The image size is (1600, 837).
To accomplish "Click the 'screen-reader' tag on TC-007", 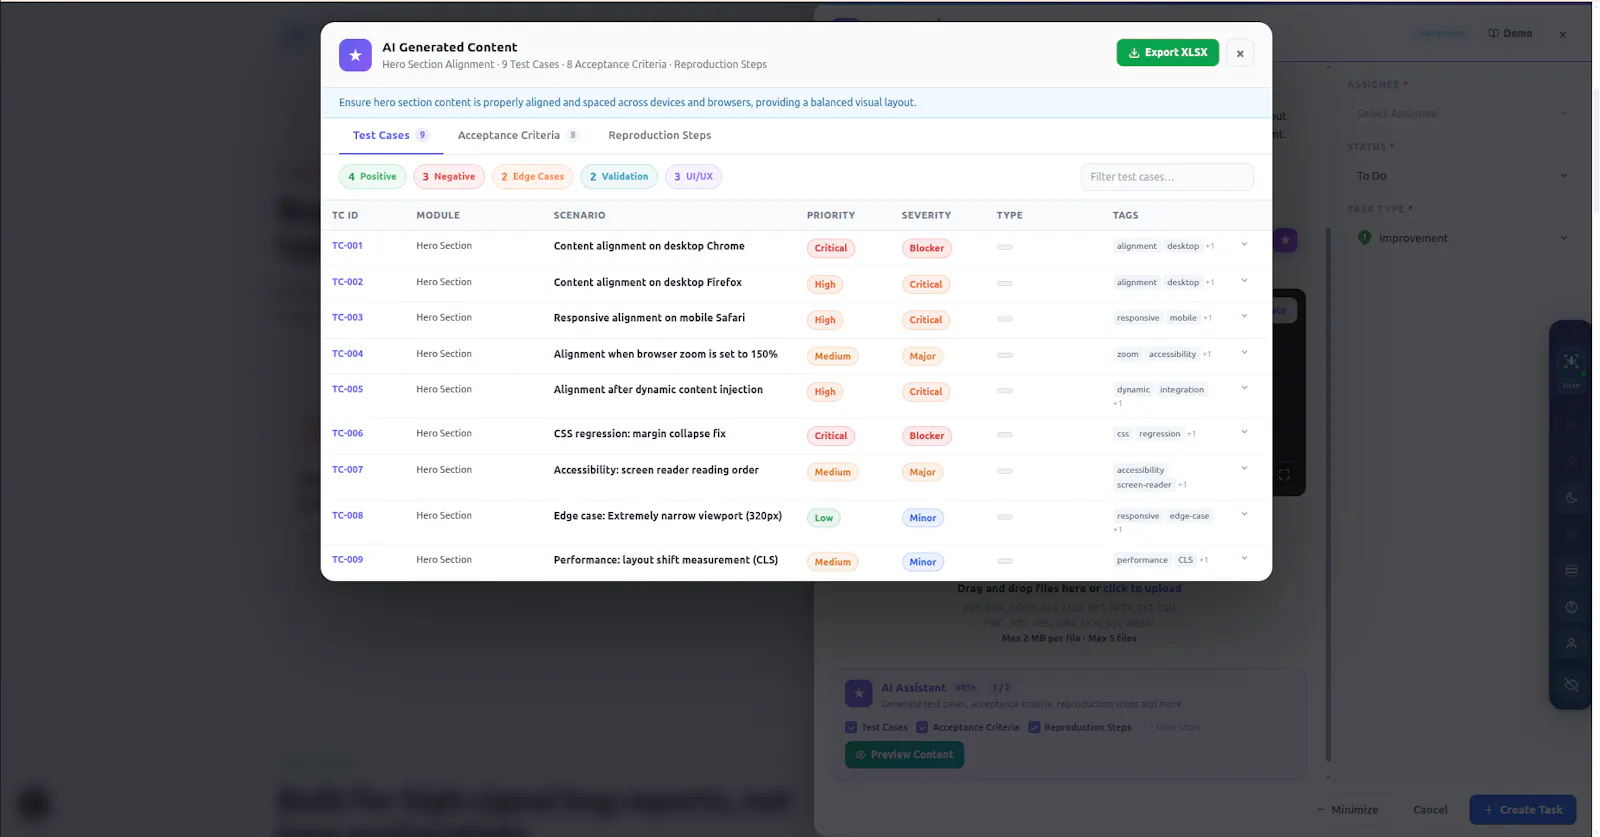I will pyautogui.click(x=1144, y=485).
